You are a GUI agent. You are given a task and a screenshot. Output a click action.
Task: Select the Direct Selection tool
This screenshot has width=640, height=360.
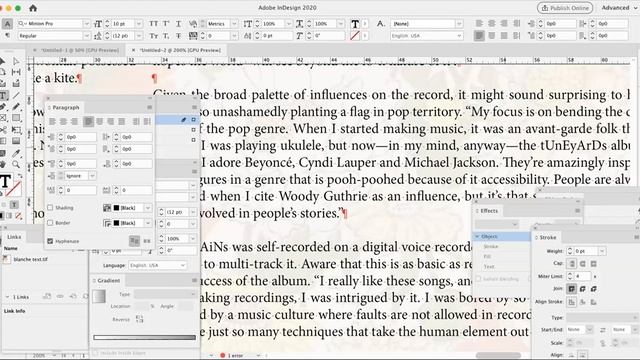pos(16,61)
